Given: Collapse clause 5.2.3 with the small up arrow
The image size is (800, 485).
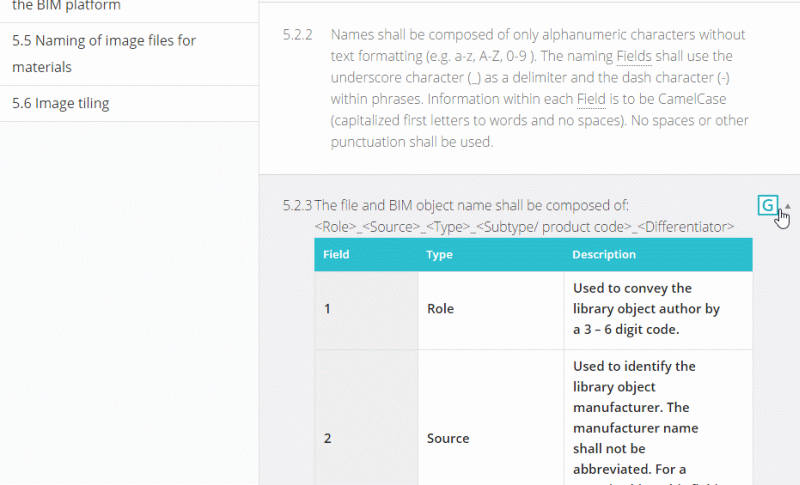Looking at the screenshot, I should (788, 206).
